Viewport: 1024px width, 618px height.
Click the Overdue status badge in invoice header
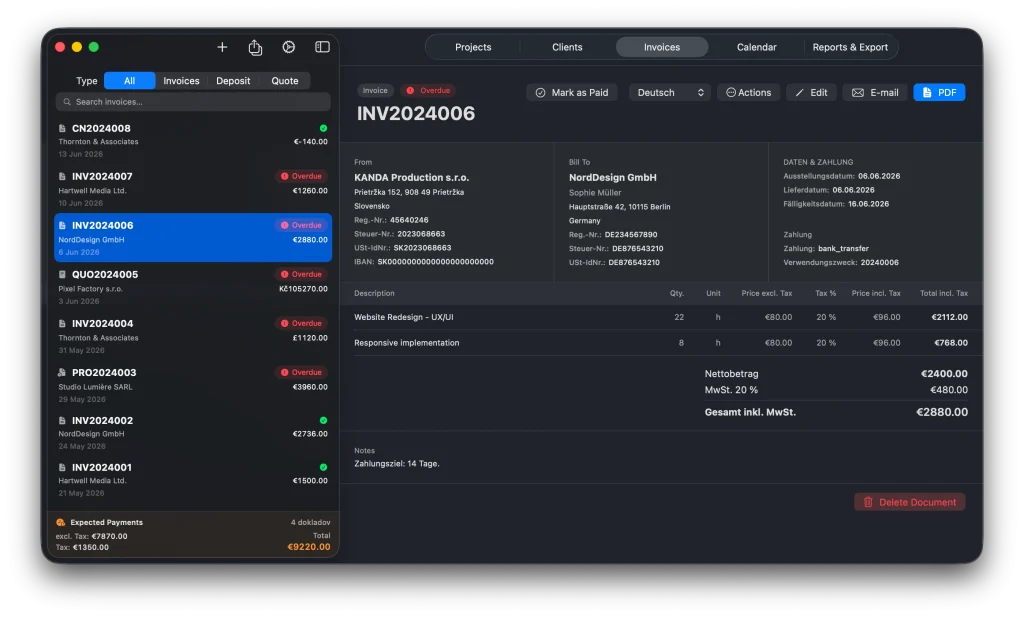click(x=428, y=91)
